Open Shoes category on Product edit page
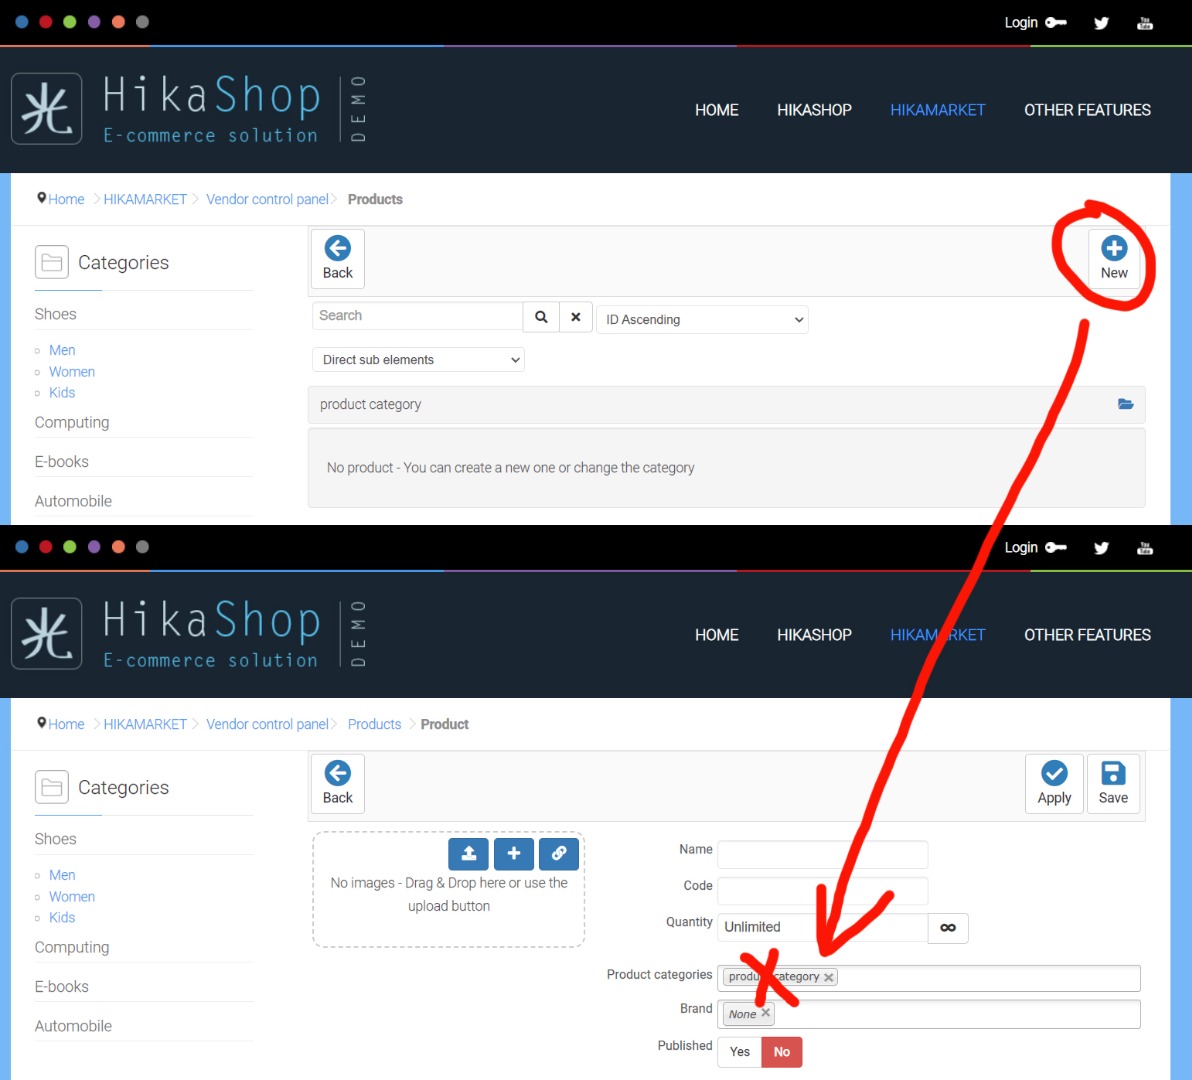The height and width of the screenshot is (1080, 1192). 55,839
